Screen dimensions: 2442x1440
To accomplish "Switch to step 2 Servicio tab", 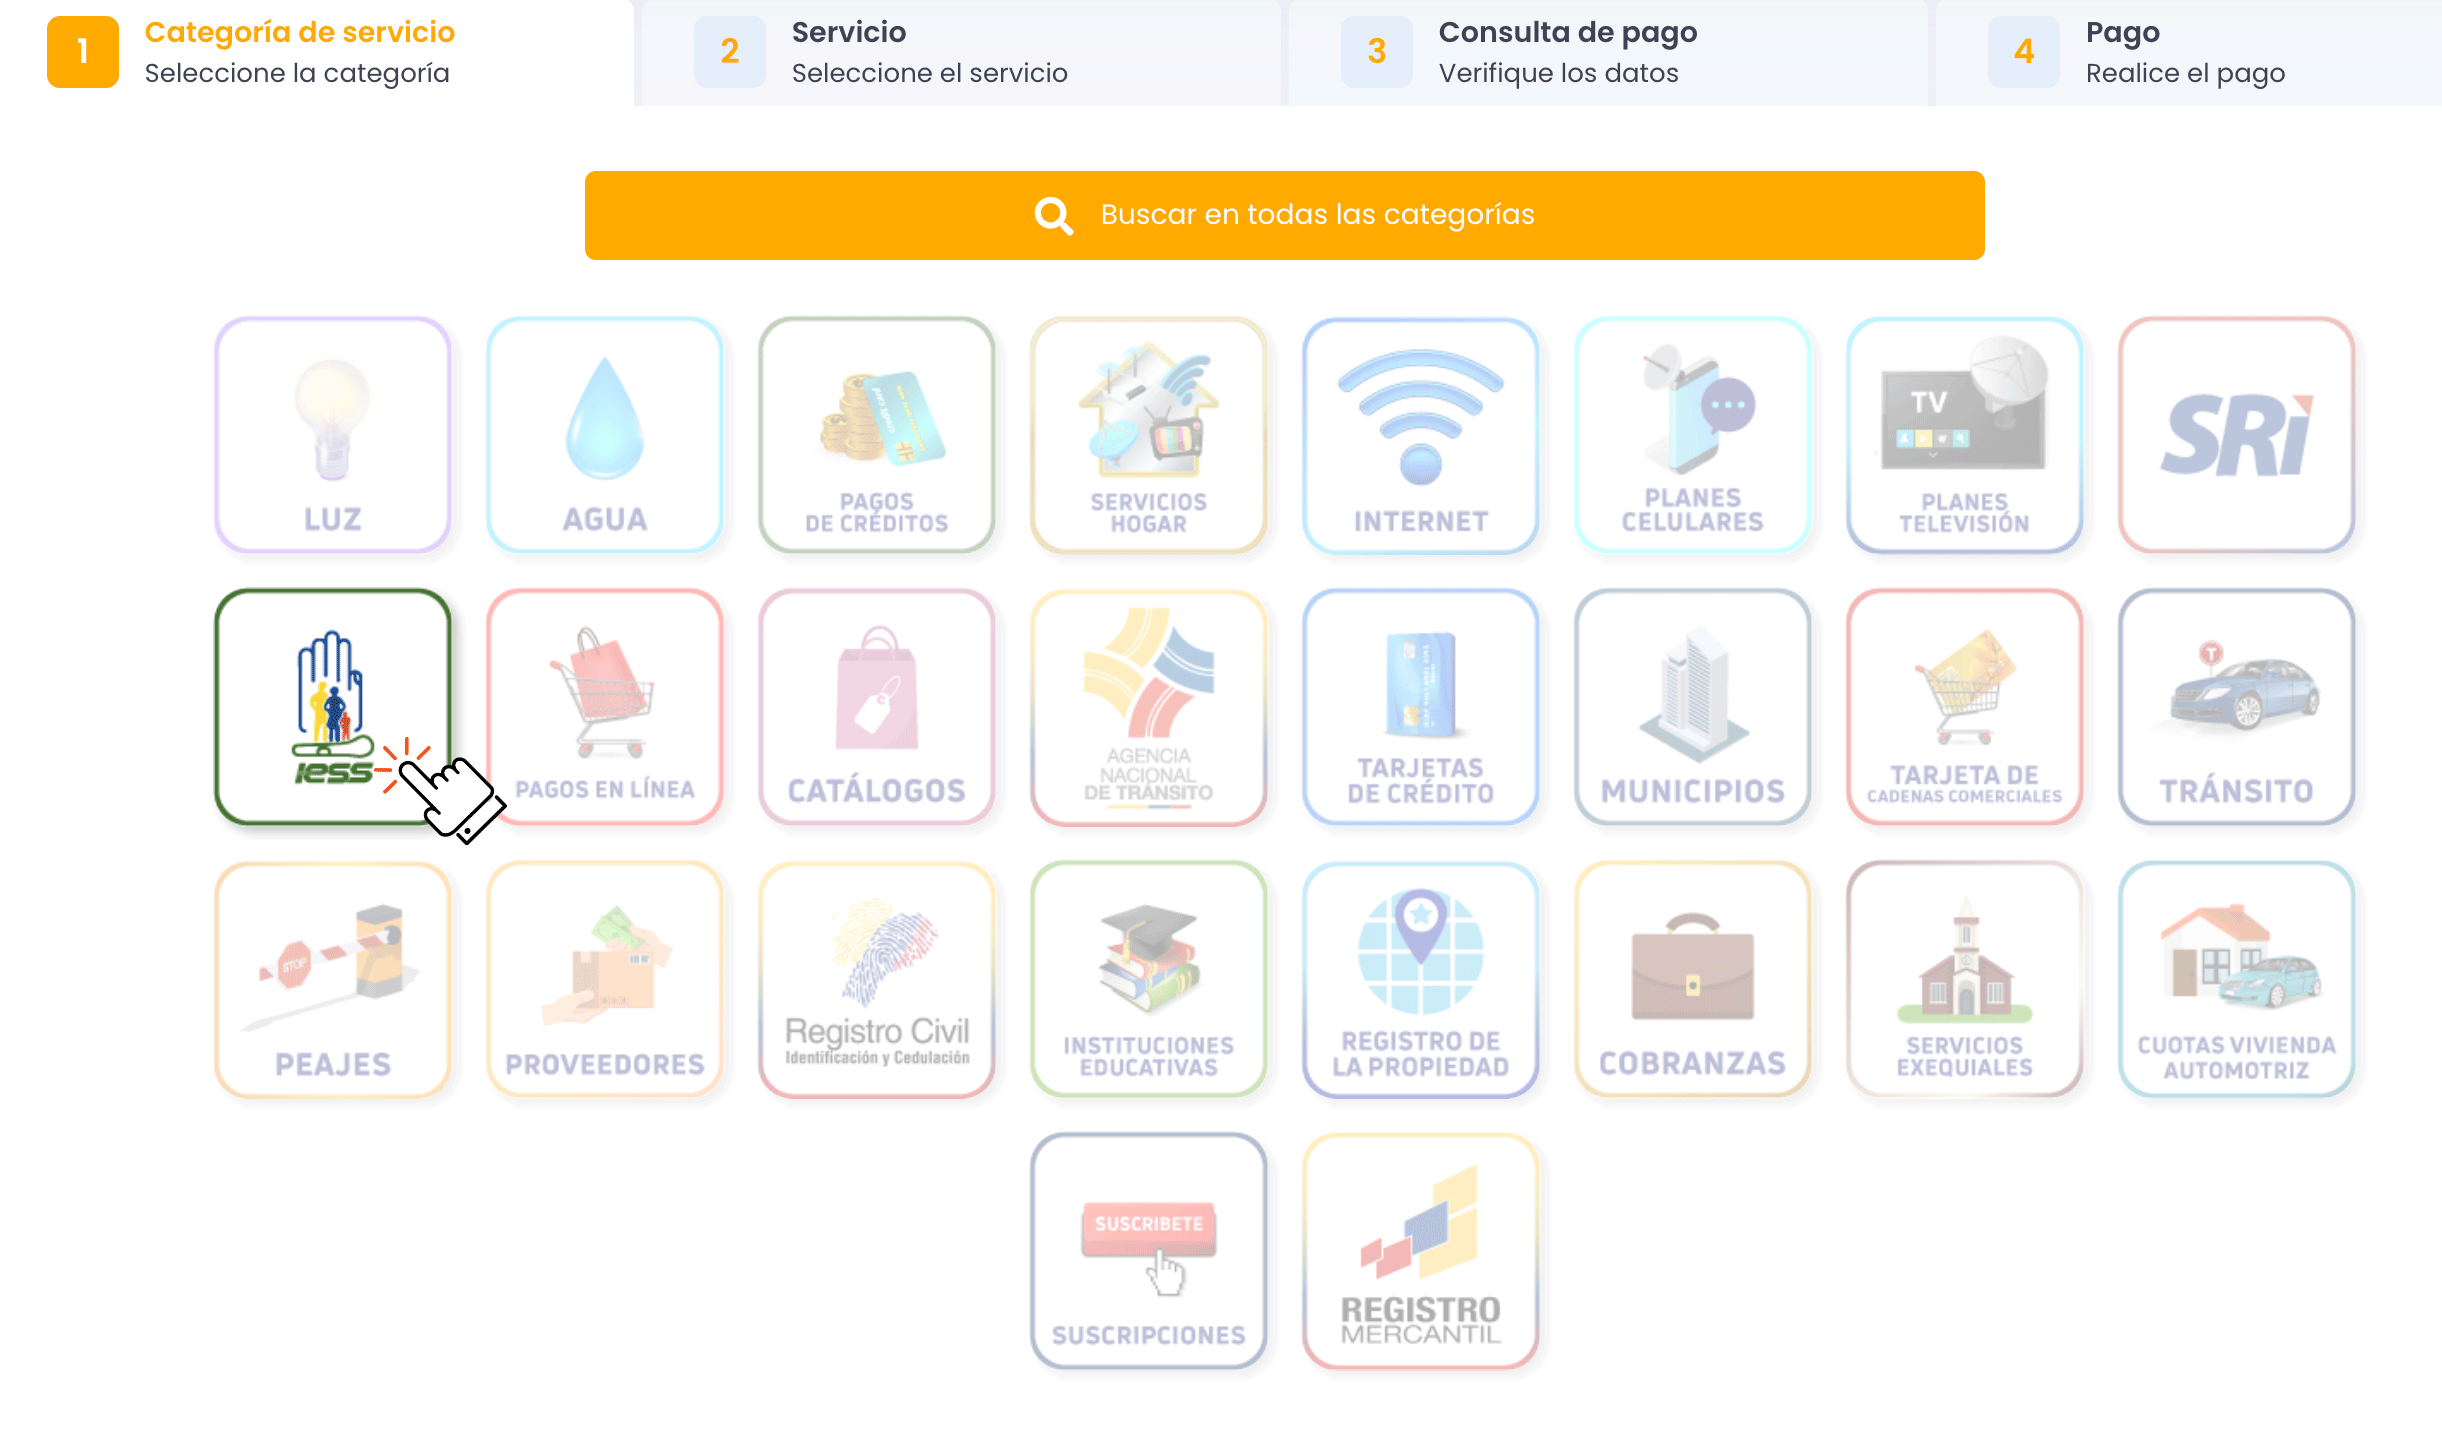I will point(961,52).
